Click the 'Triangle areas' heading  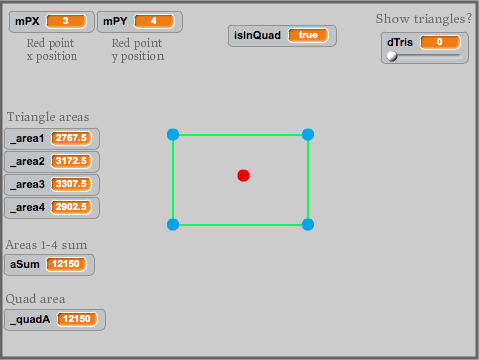(48, 117)
